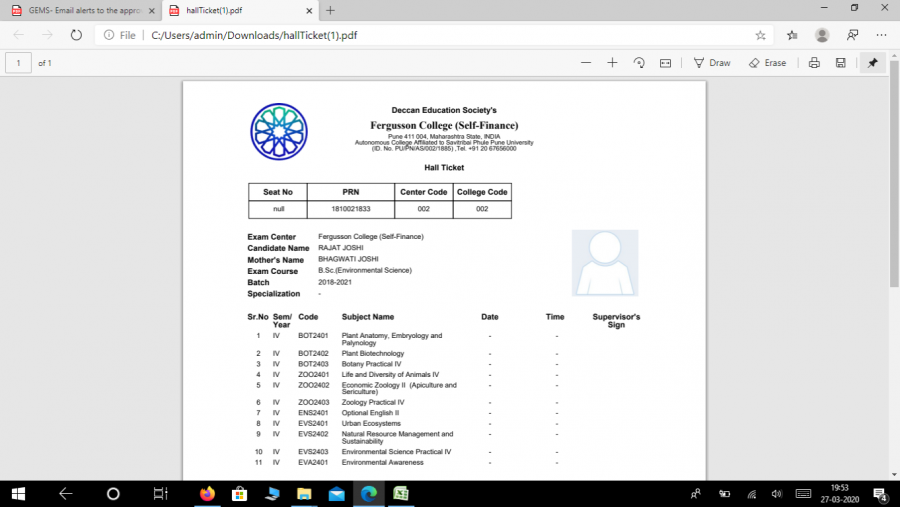900x507 pixels.
Task: Open browser Settings and more menu
Action: point(882,35)
